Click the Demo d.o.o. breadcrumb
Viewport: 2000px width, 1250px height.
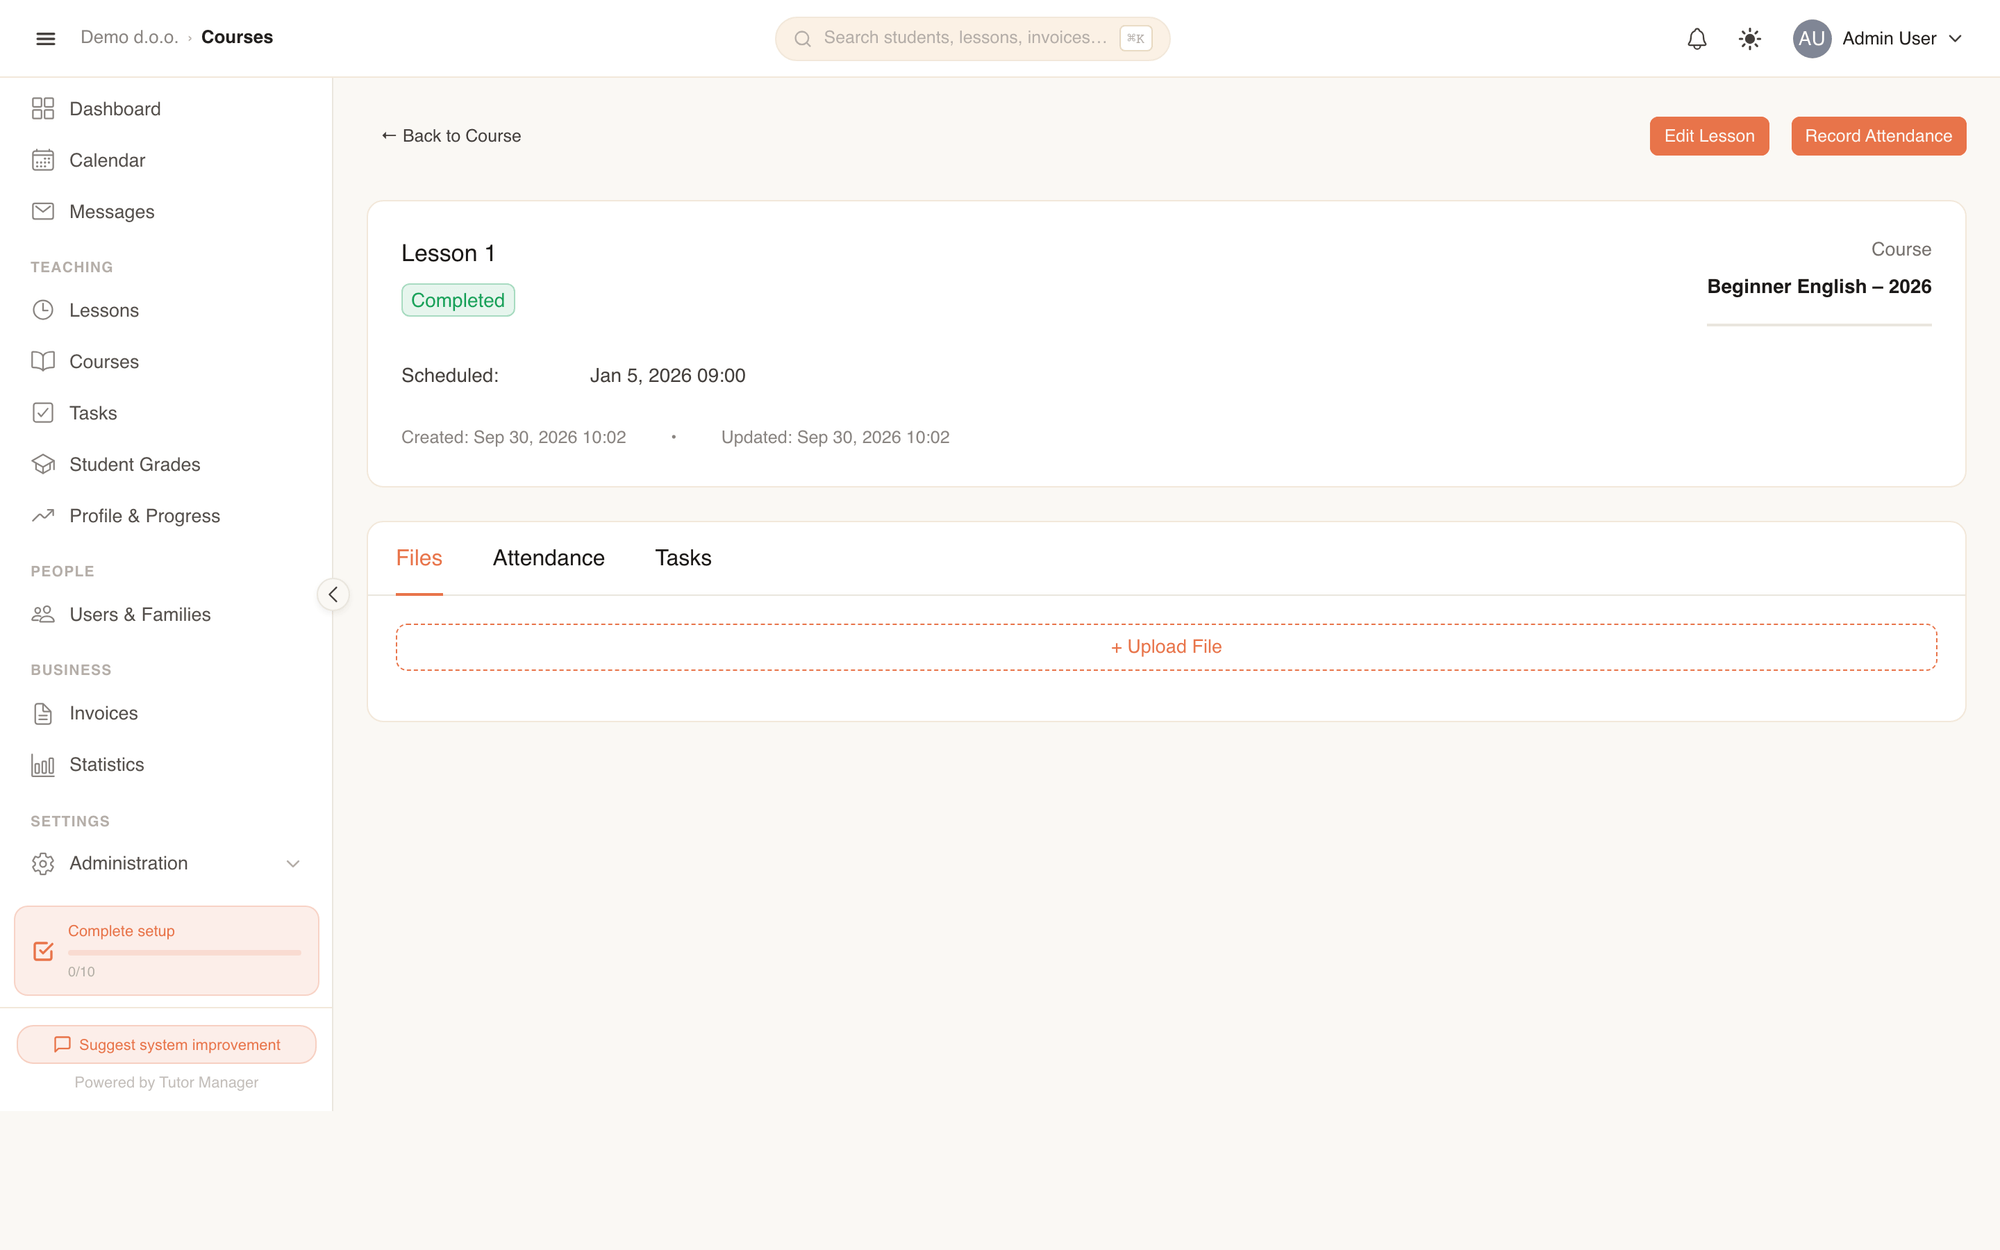[x=129, y=37]
